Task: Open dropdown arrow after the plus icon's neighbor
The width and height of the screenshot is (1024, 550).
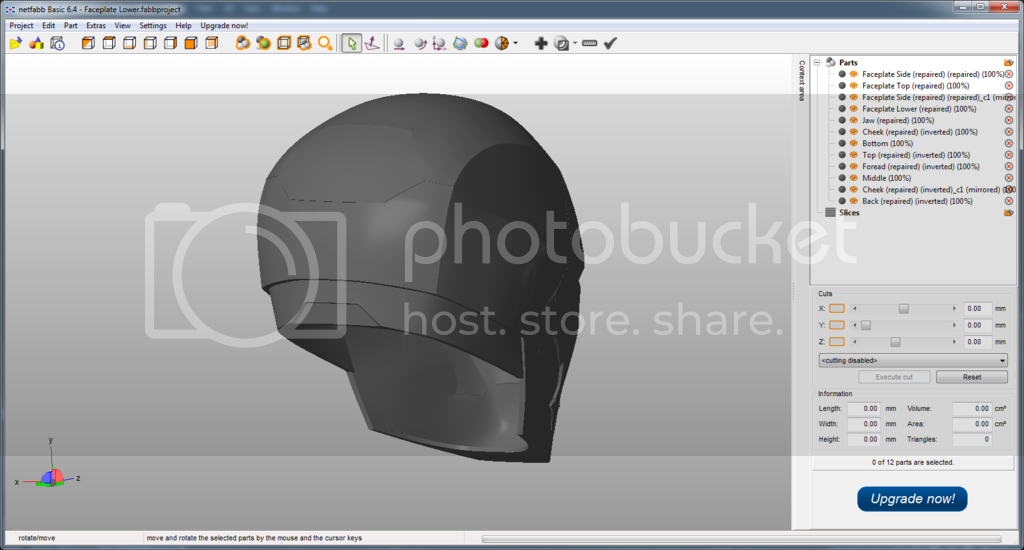Action: (x=575, y=44)
